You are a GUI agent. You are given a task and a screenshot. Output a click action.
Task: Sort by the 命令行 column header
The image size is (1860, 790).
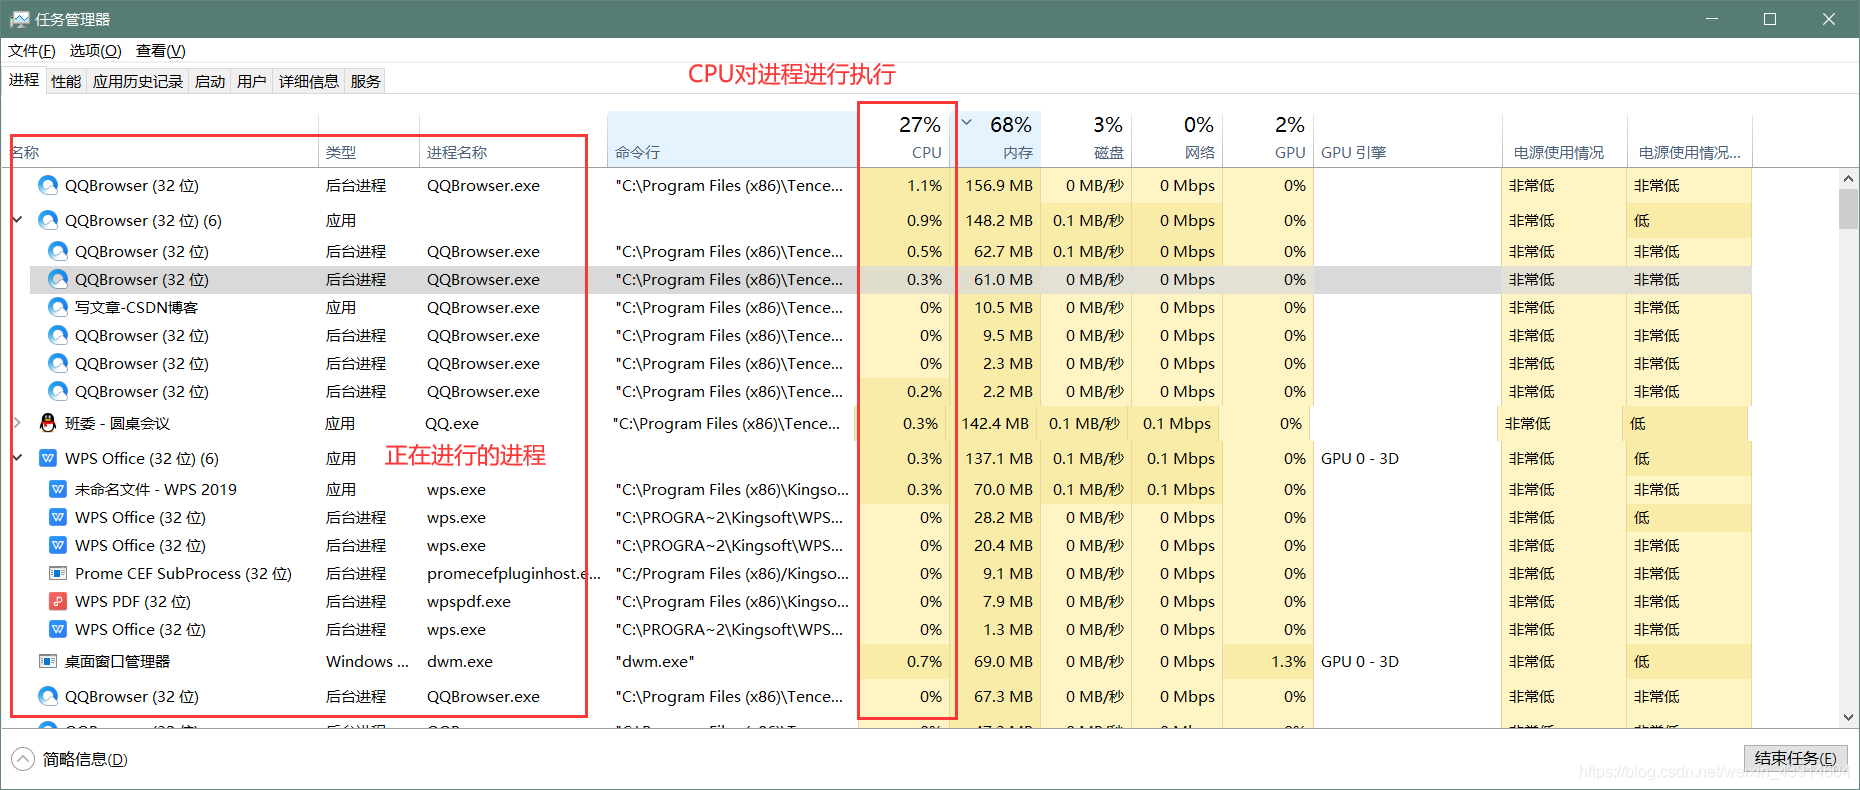click(x=732, y=140)
